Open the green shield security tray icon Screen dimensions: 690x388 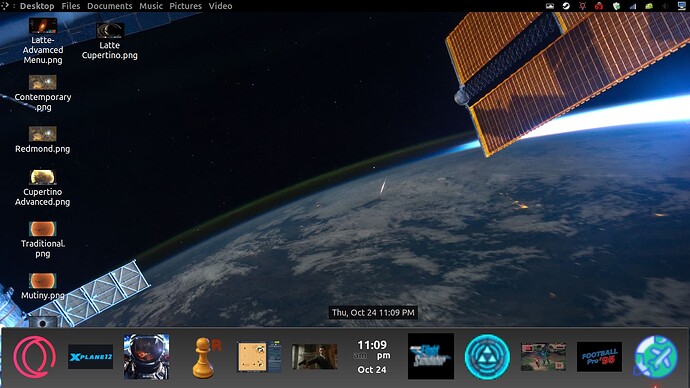(617, 6)
